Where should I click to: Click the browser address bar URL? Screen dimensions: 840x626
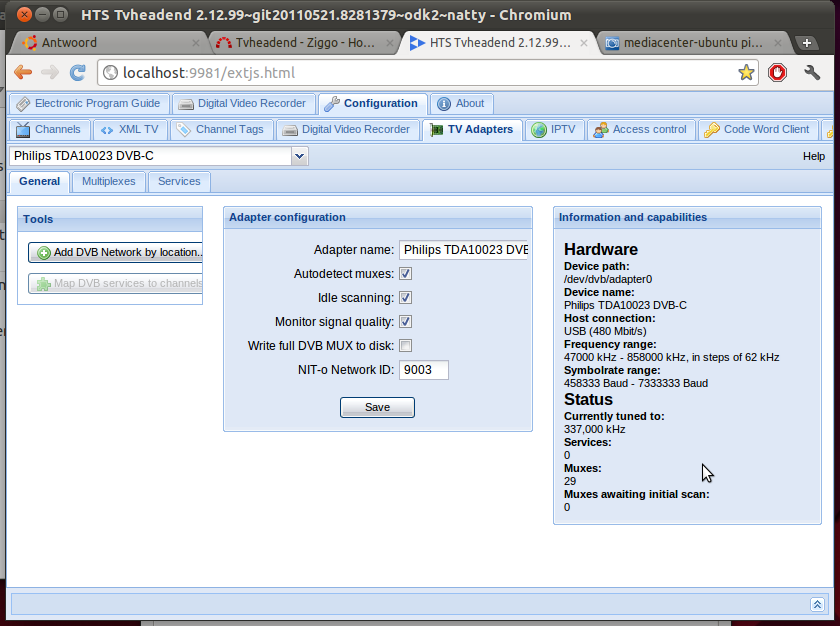(209, 73)
